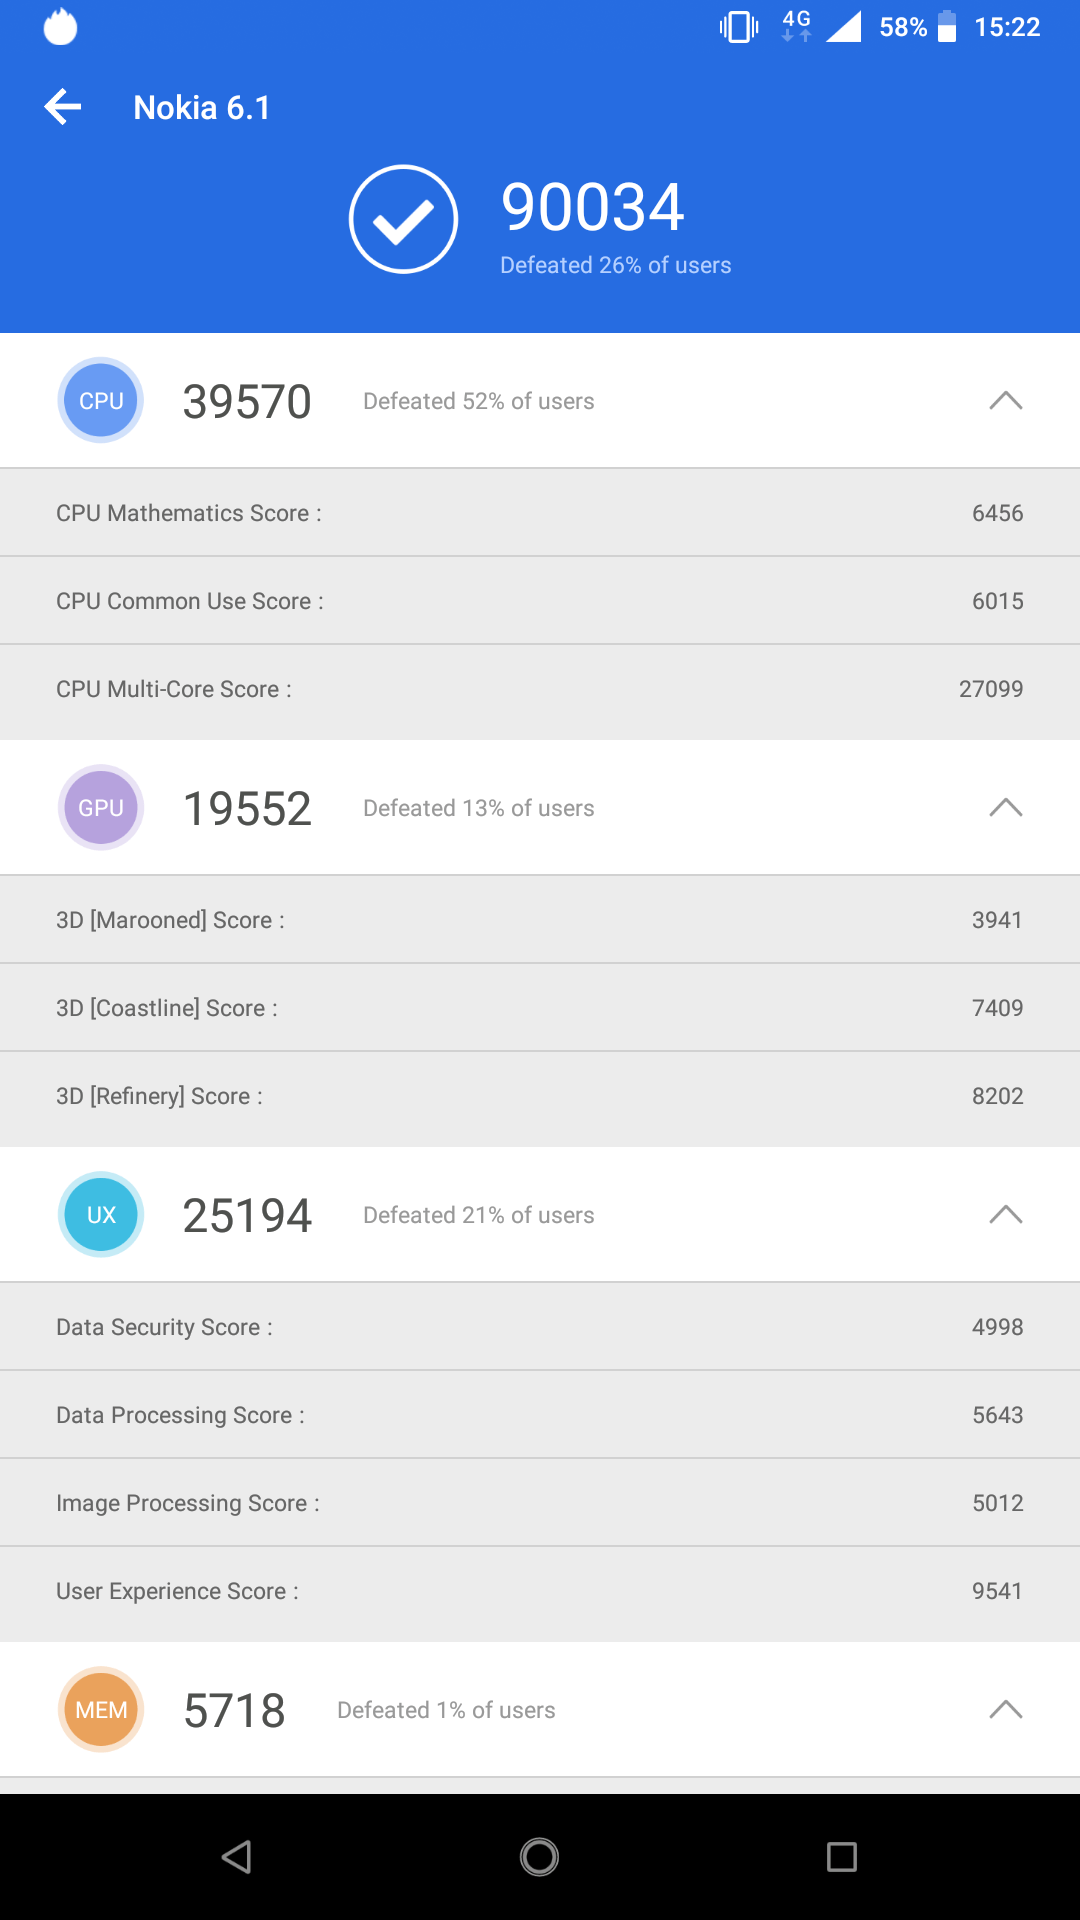Tap the teal UX badge icon
The image size is (1080, 1920).
tap(101, 1214)
